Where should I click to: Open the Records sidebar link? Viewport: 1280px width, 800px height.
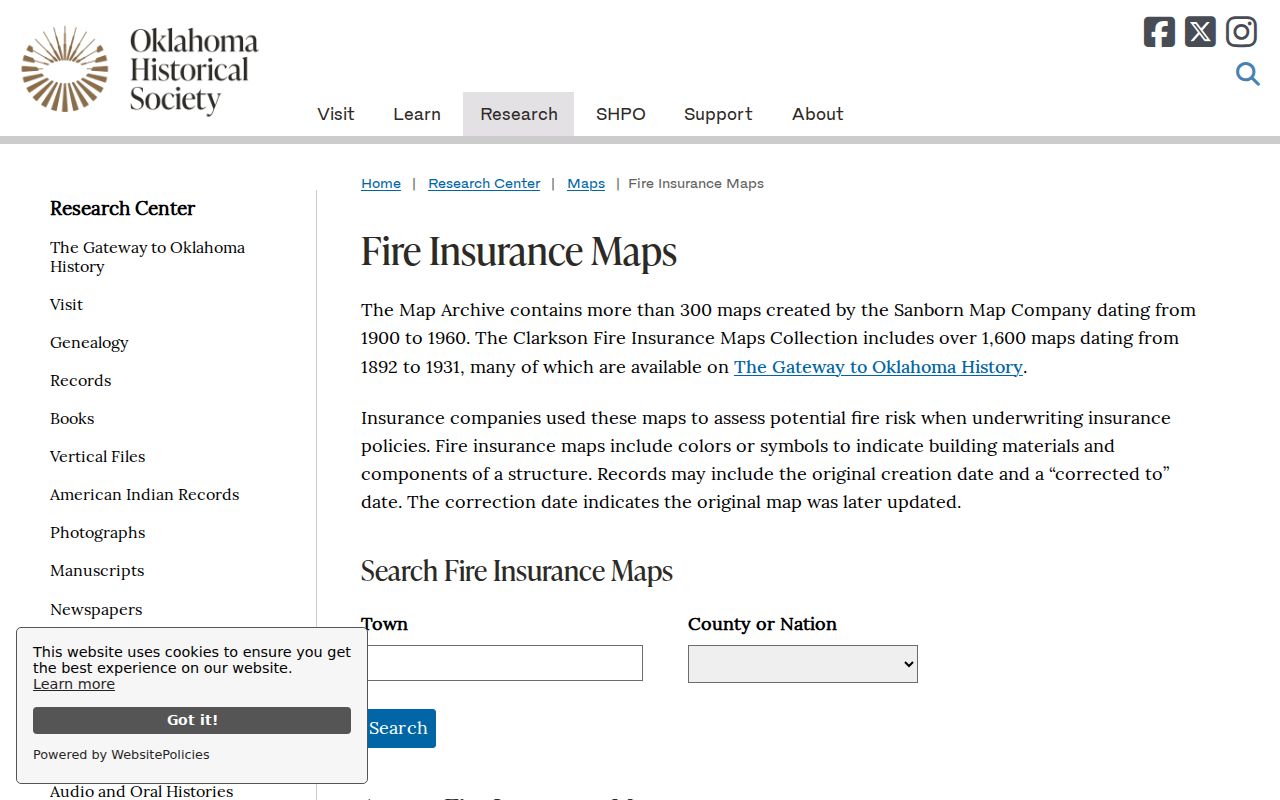(80, 381)
